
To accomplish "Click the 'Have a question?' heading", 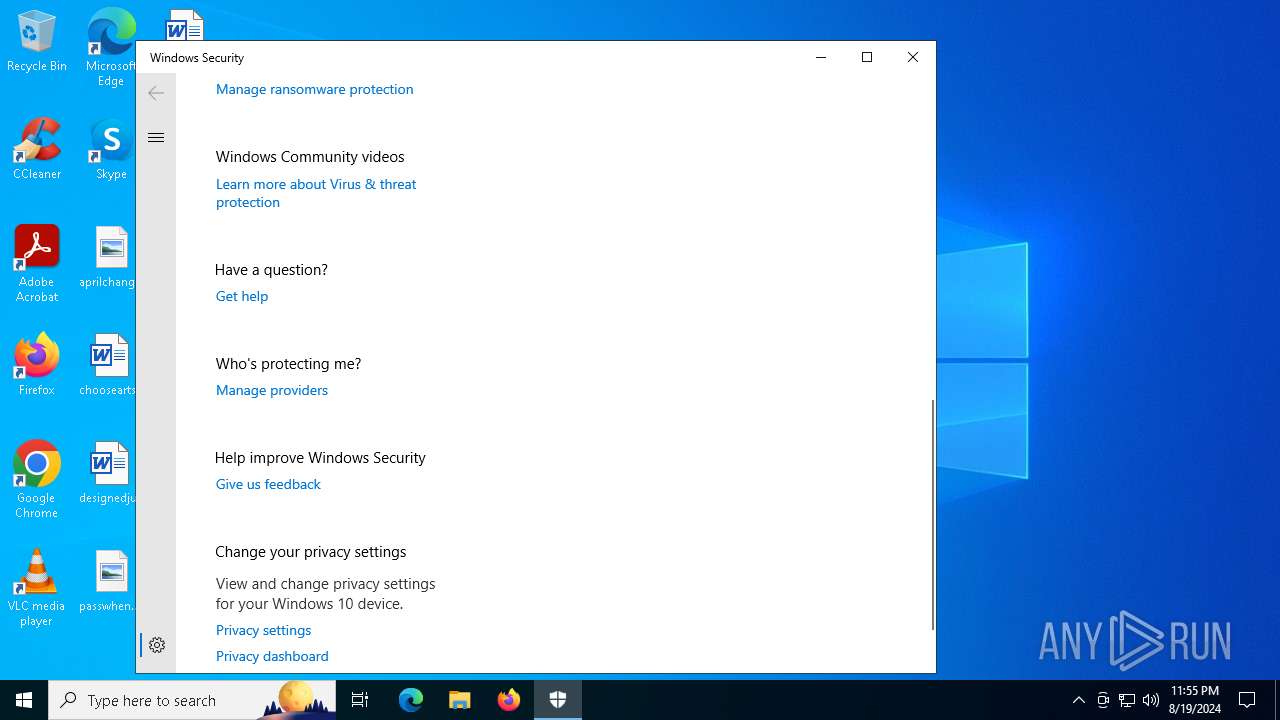I will 271,270.
